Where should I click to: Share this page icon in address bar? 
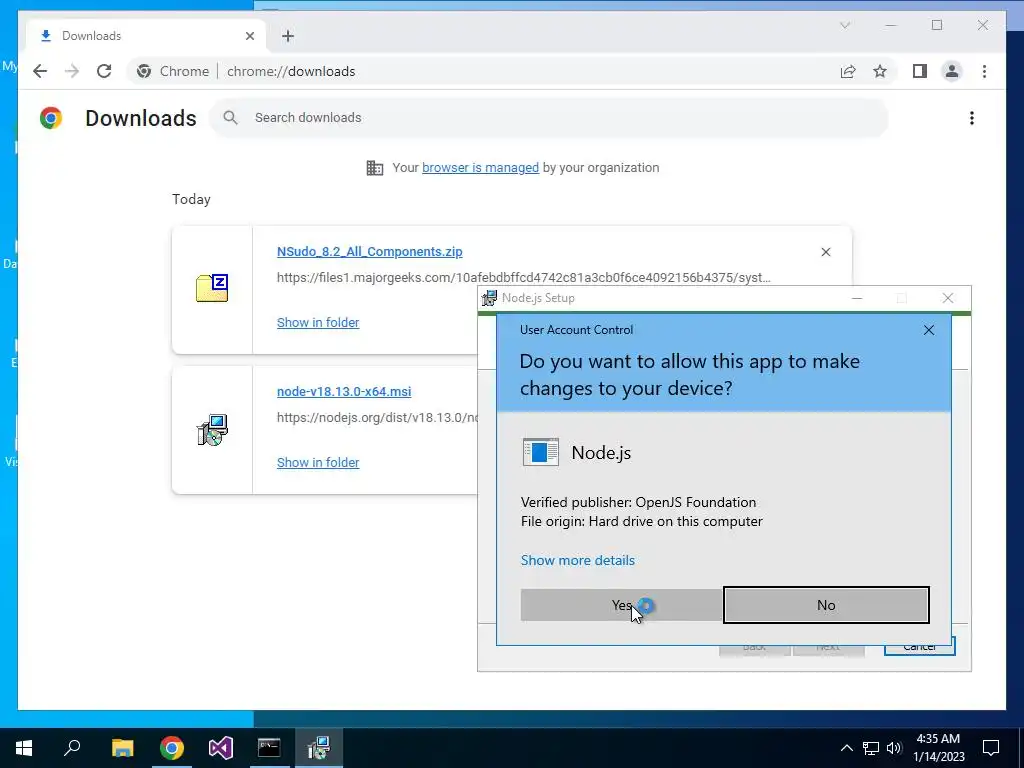848,71
